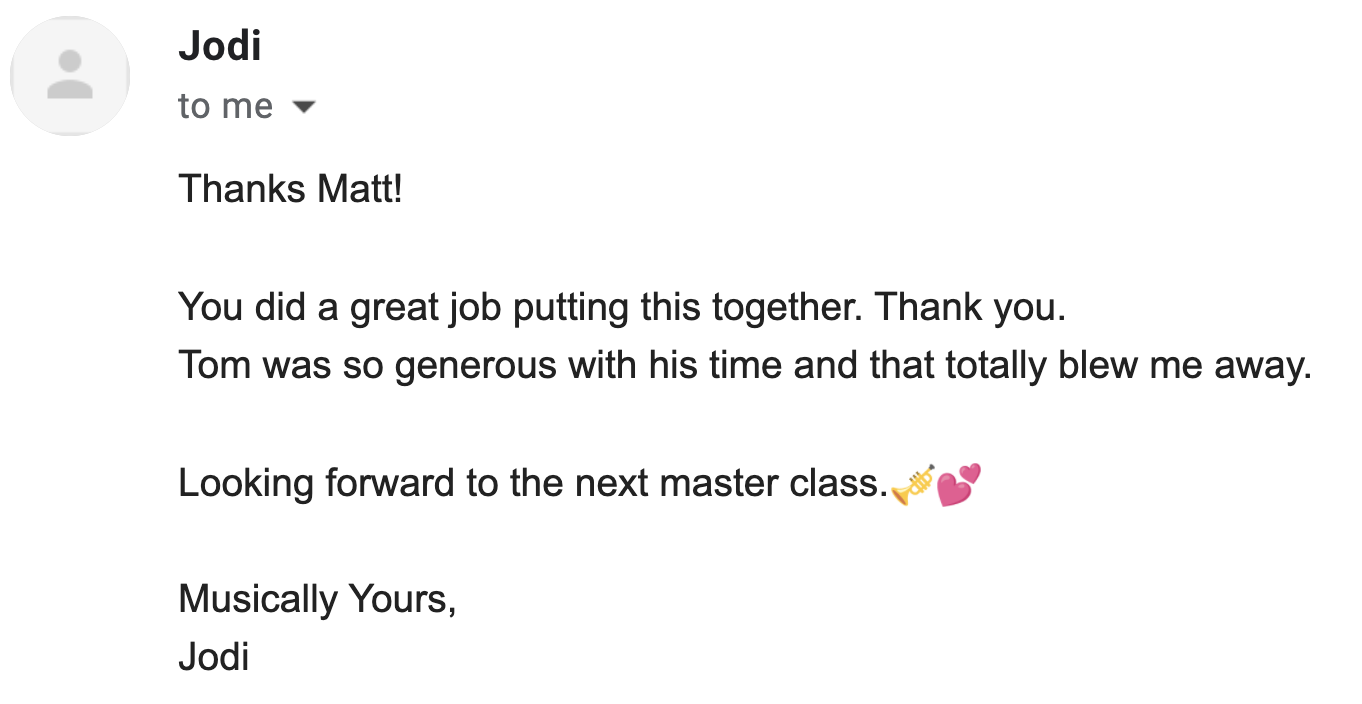This screenshot has height=704, width=1362.
Task: Expand recipient details with the down arrow
Action: pyautogui.click(x=302, y=106)
